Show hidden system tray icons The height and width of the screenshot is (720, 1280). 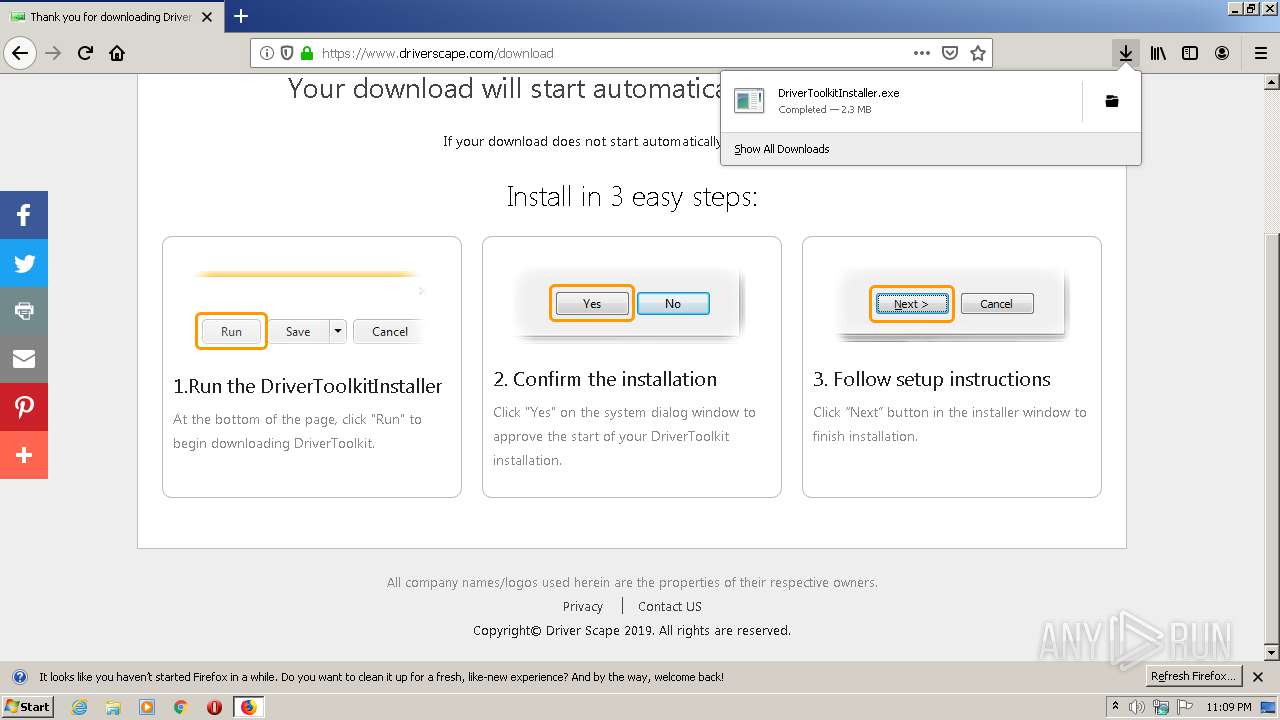coord(1115,707)
